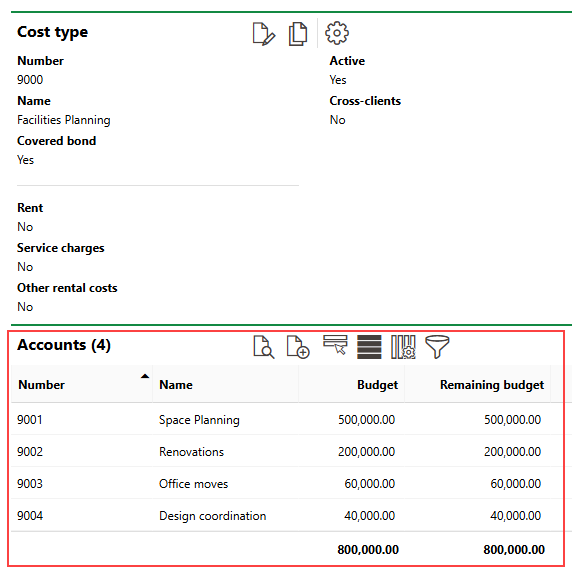This screenshot has height=571, width=572.
Task: Open Cost type settings gear
Action: click(337, 33)
